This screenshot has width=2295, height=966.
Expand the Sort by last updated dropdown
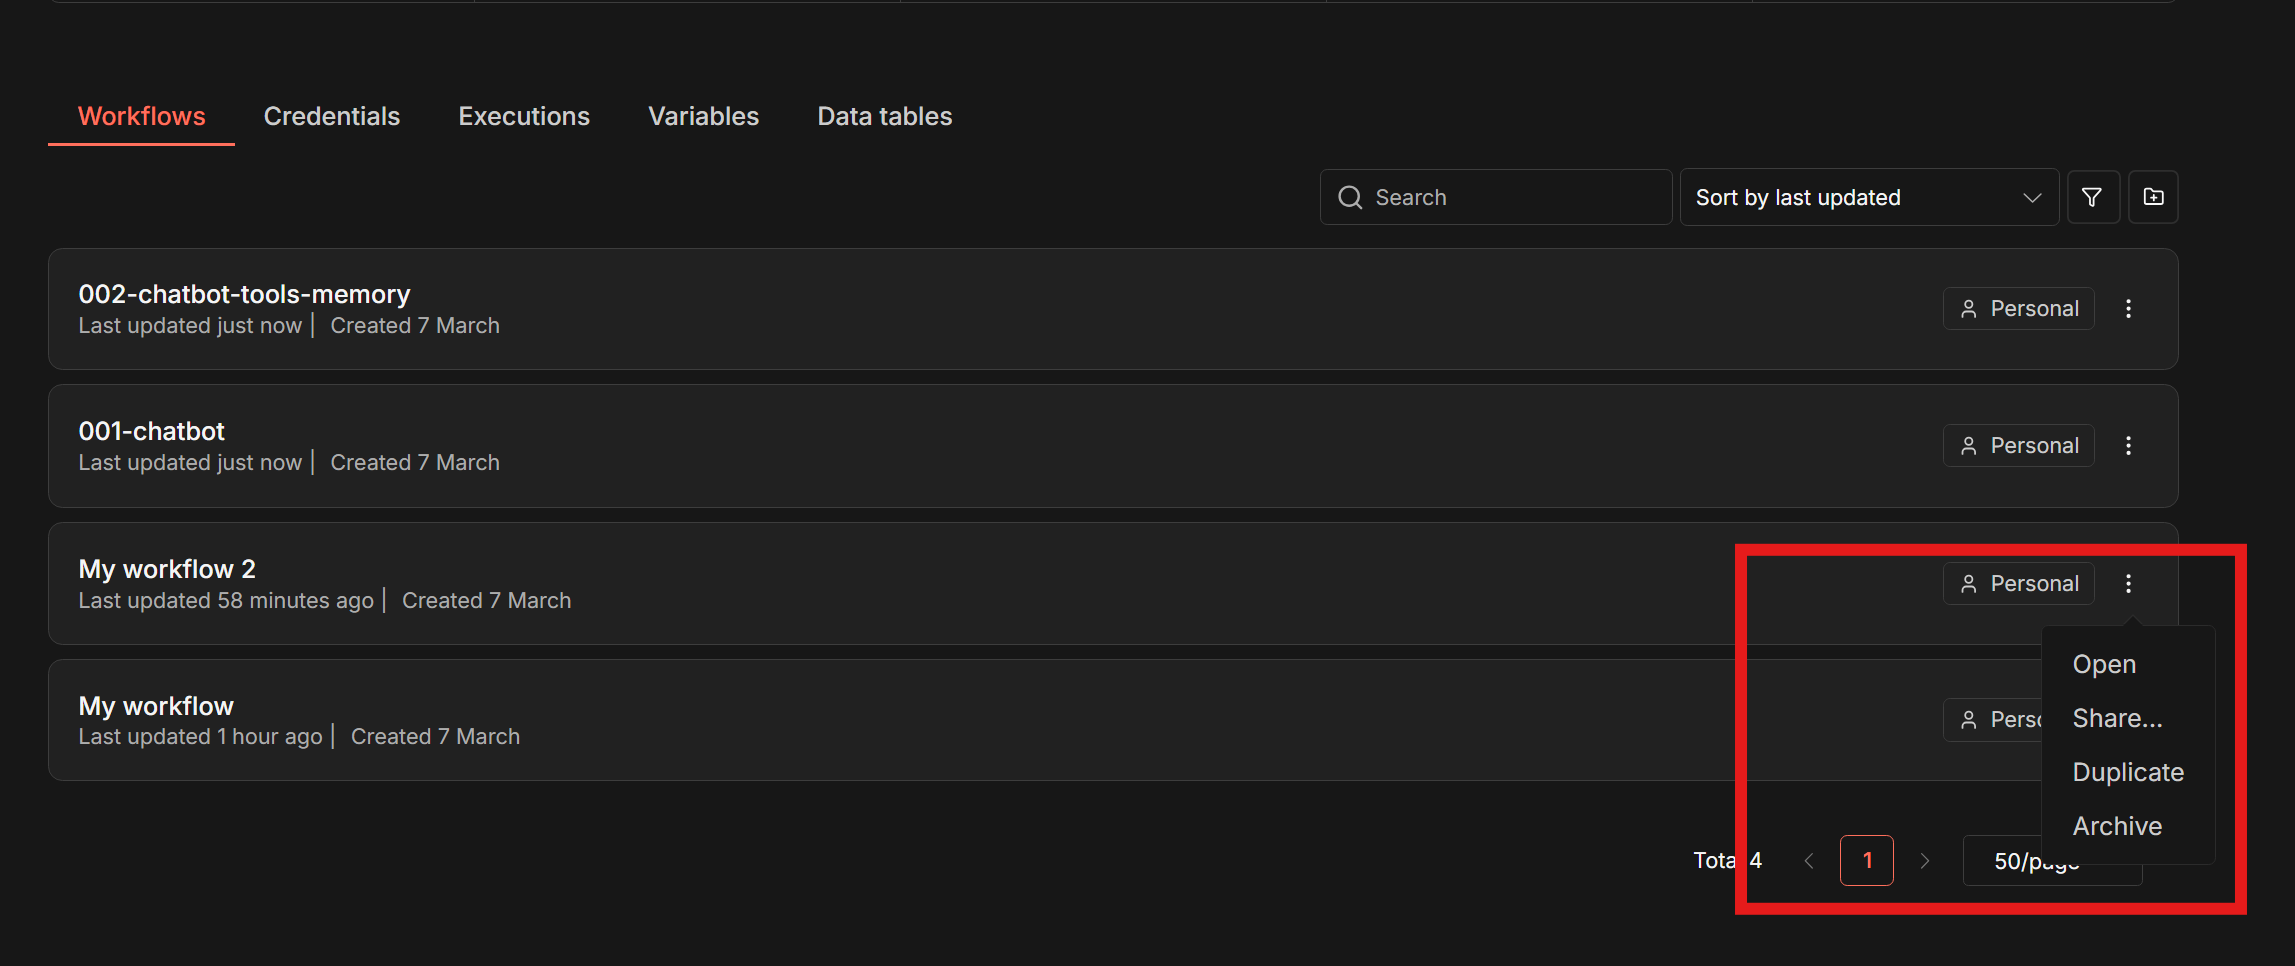click(1868, 198)
